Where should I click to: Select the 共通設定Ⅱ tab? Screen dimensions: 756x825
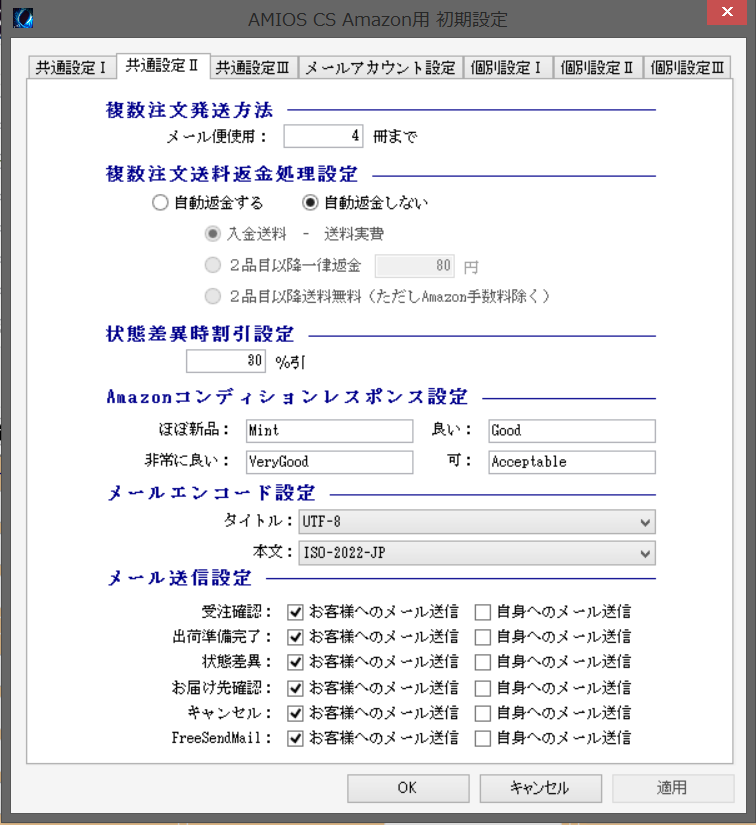[x=163, y=66]
